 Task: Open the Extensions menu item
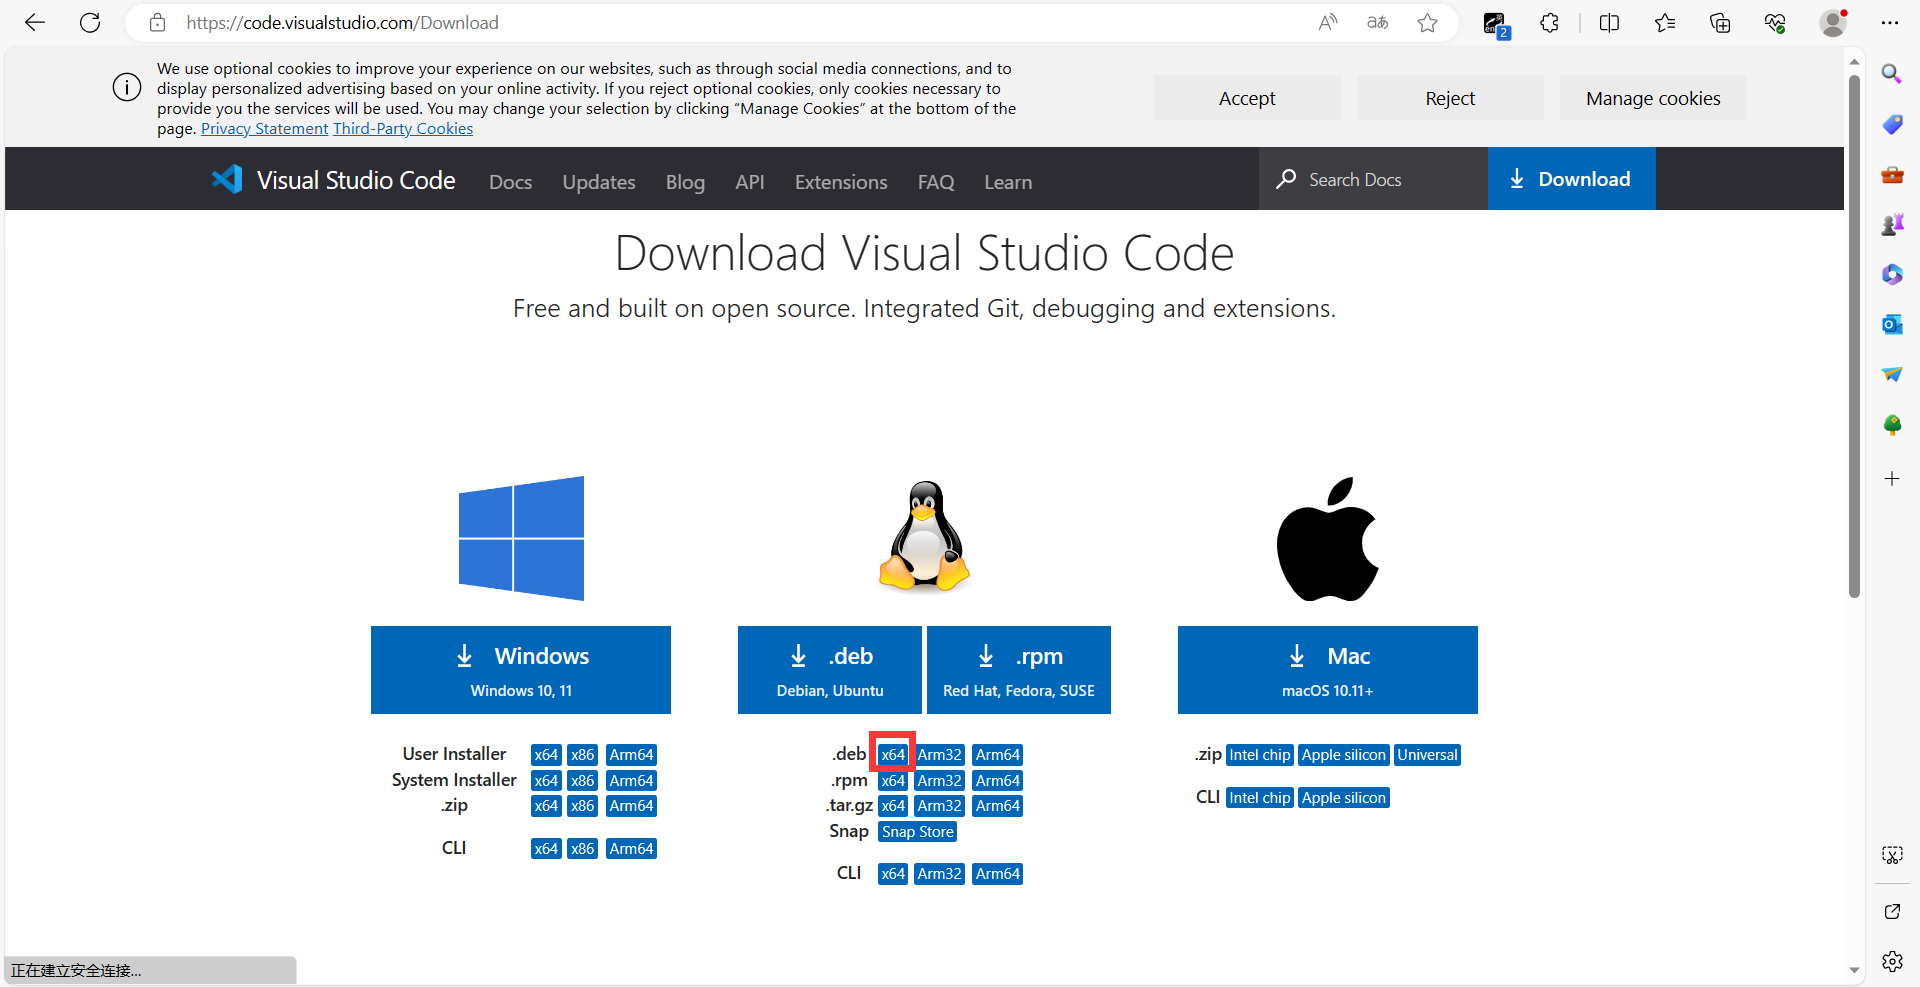click(x=841, y=182)
